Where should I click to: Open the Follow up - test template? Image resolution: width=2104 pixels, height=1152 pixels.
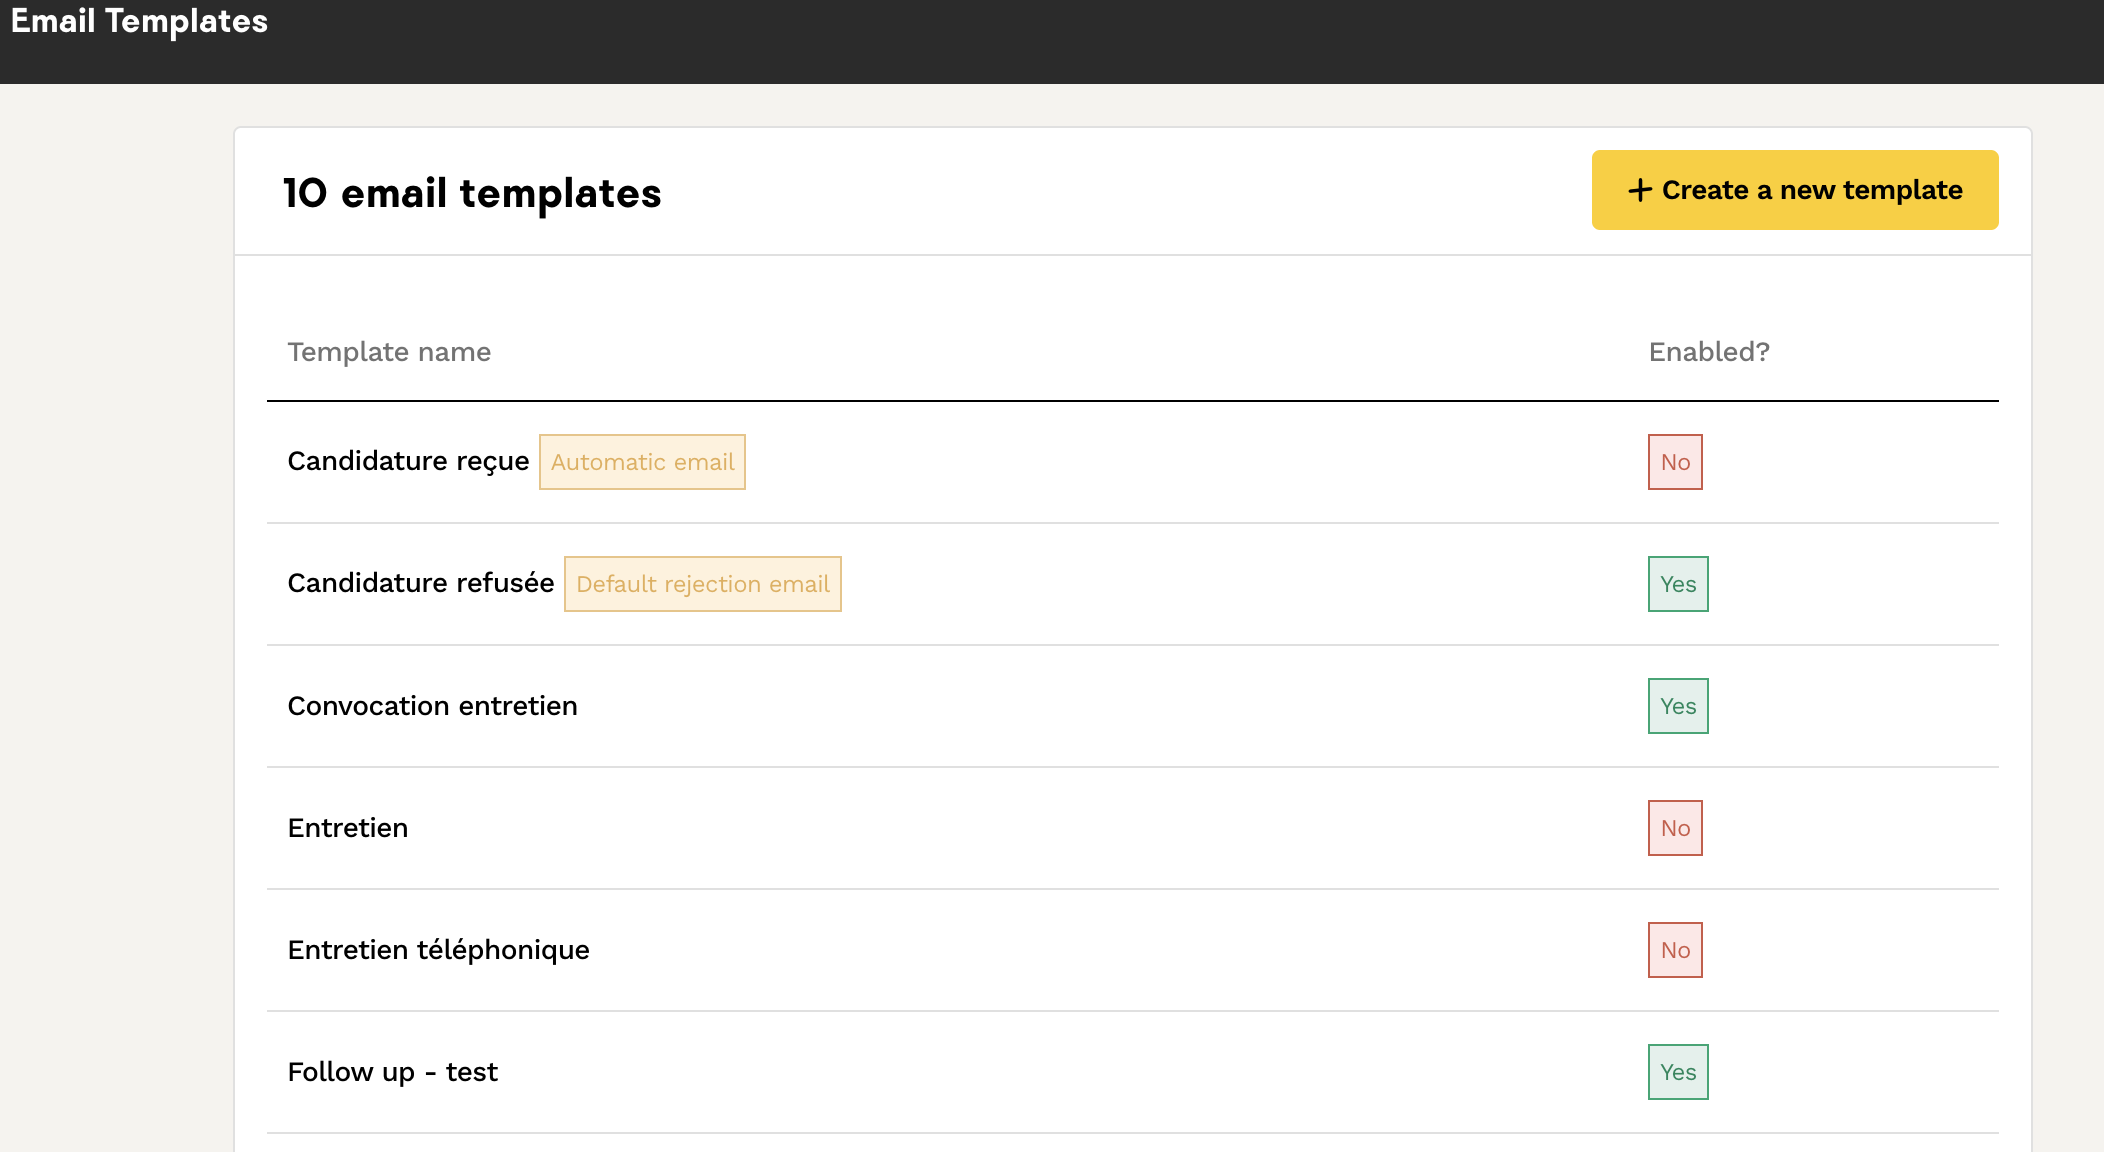tap(392, 1072)
